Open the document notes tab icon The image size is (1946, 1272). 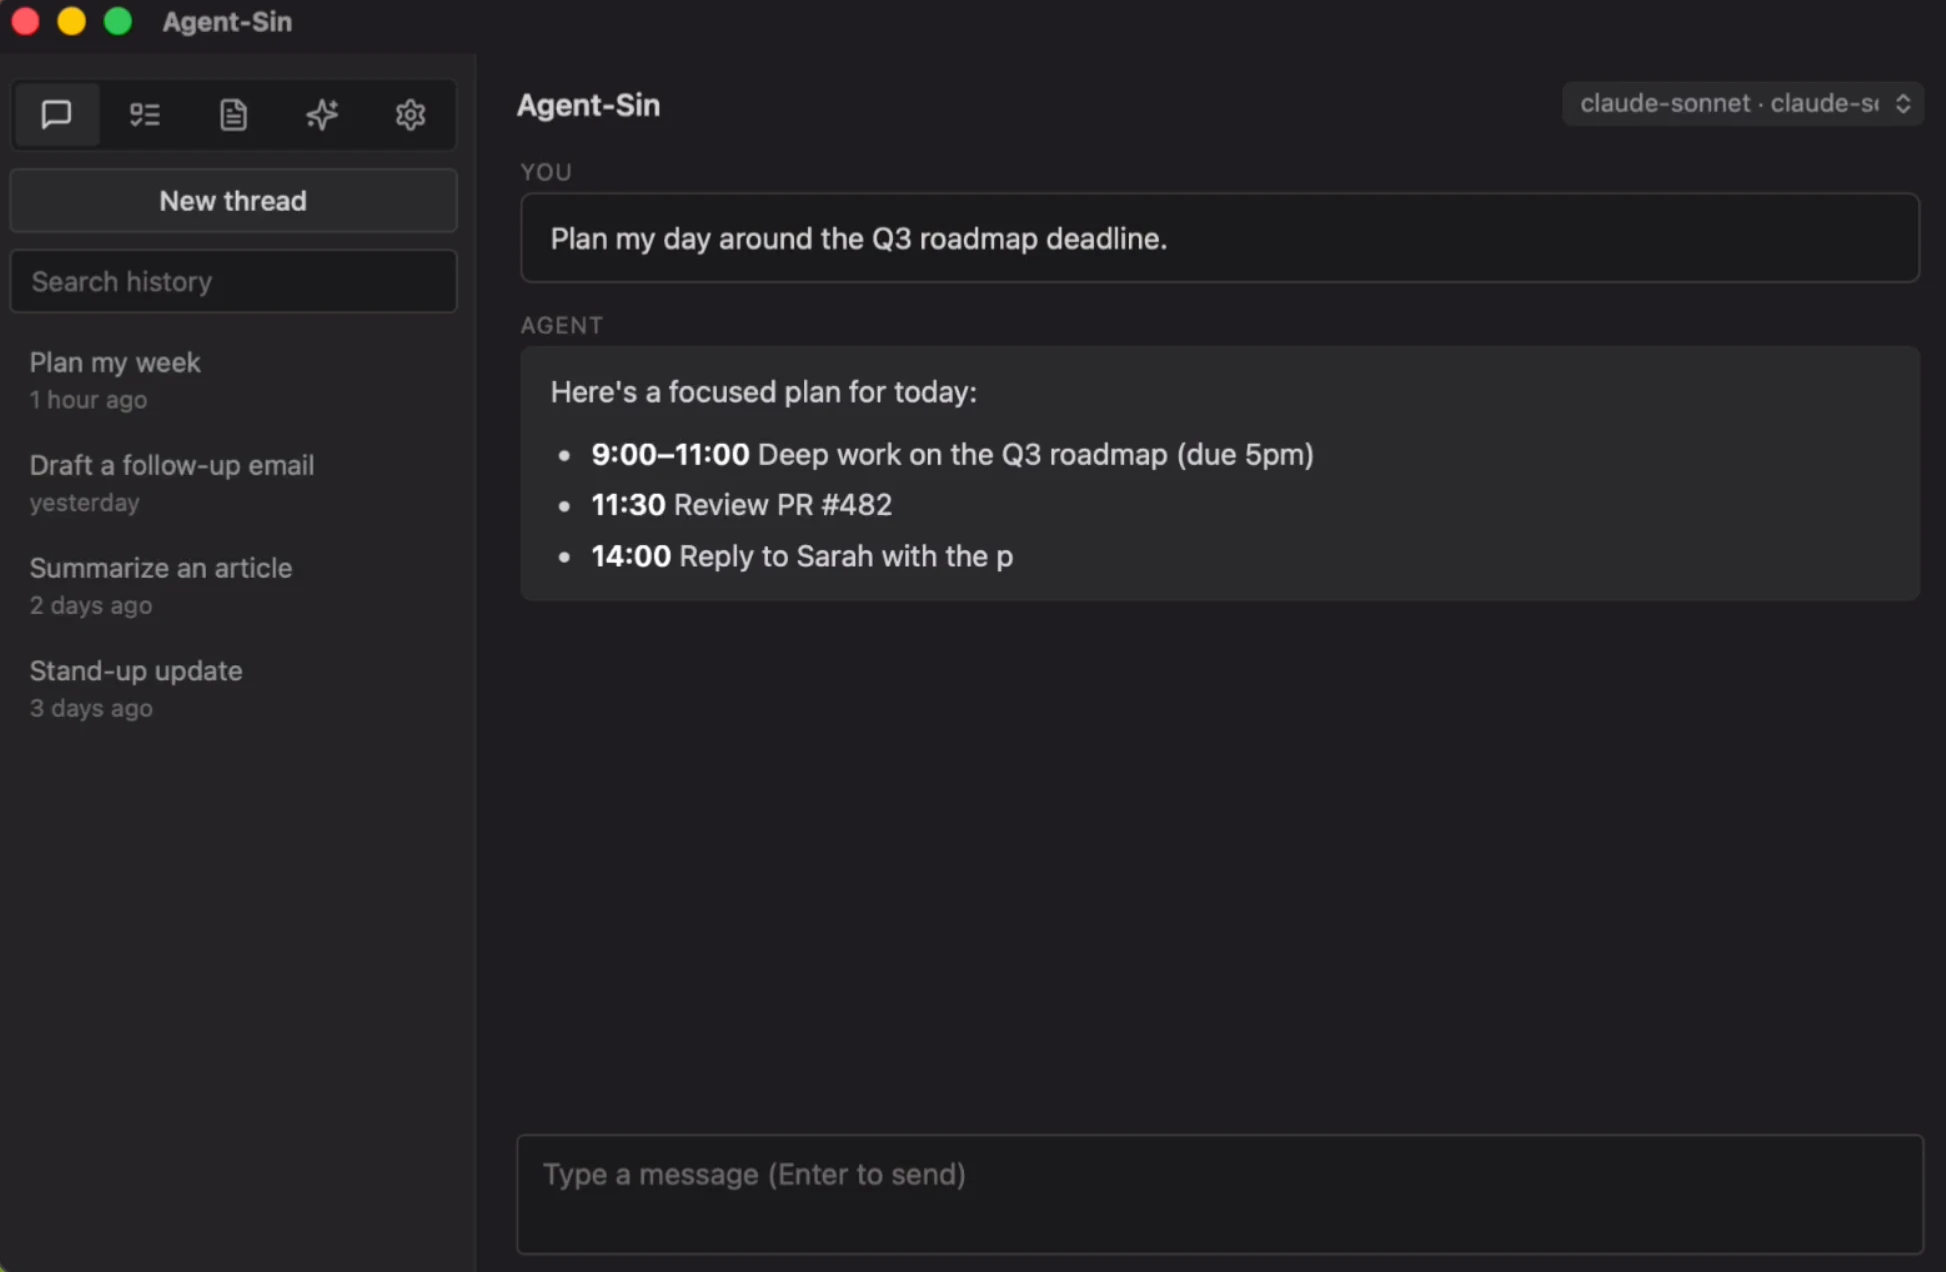(233, 115)
